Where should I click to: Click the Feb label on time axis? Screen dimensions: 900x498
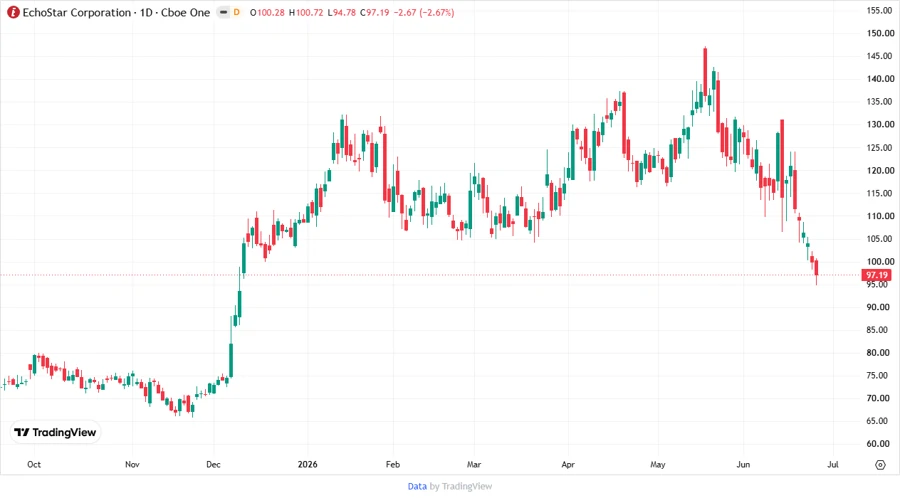tap(393, 465)
